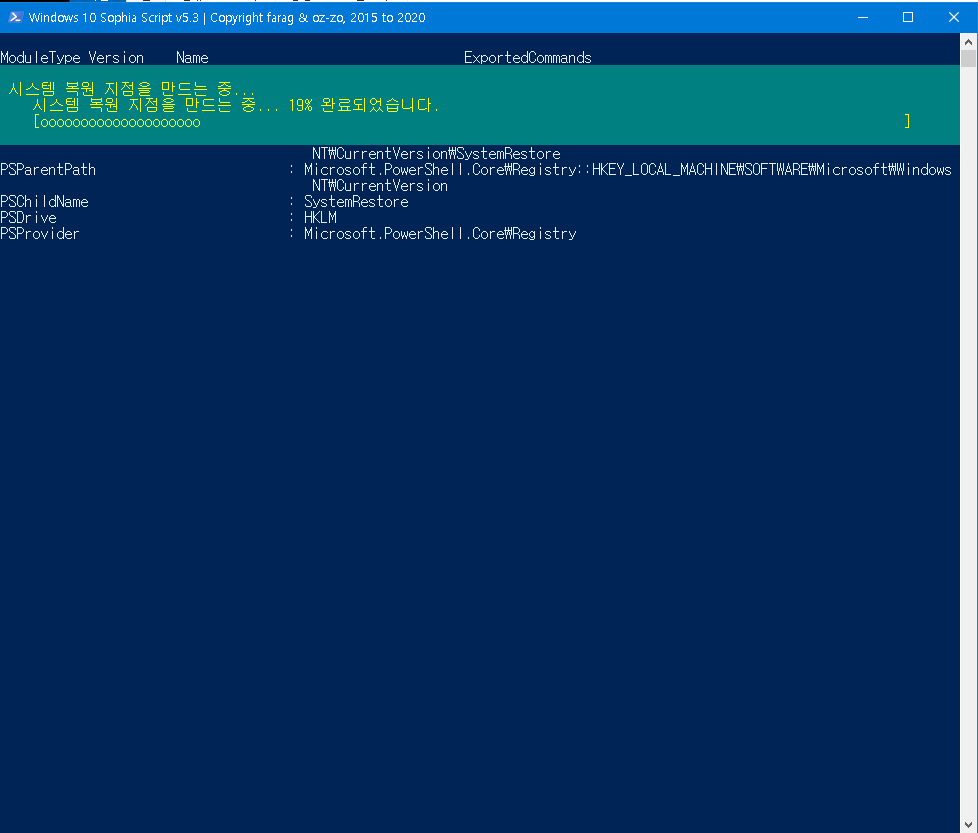Click the window title text
978x833 pixels.
tap(227, 17)
